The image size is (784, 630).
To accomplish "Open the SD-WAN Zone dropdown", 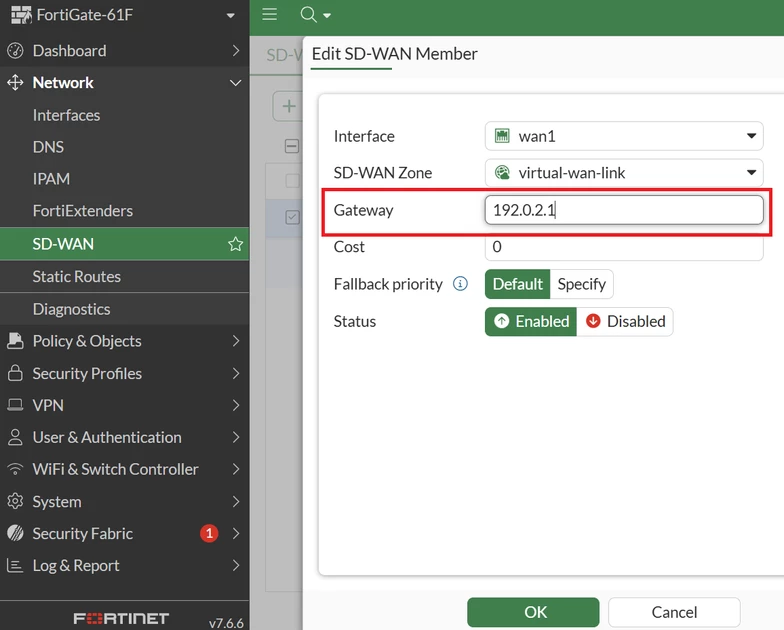I will [x=624, y=173].
